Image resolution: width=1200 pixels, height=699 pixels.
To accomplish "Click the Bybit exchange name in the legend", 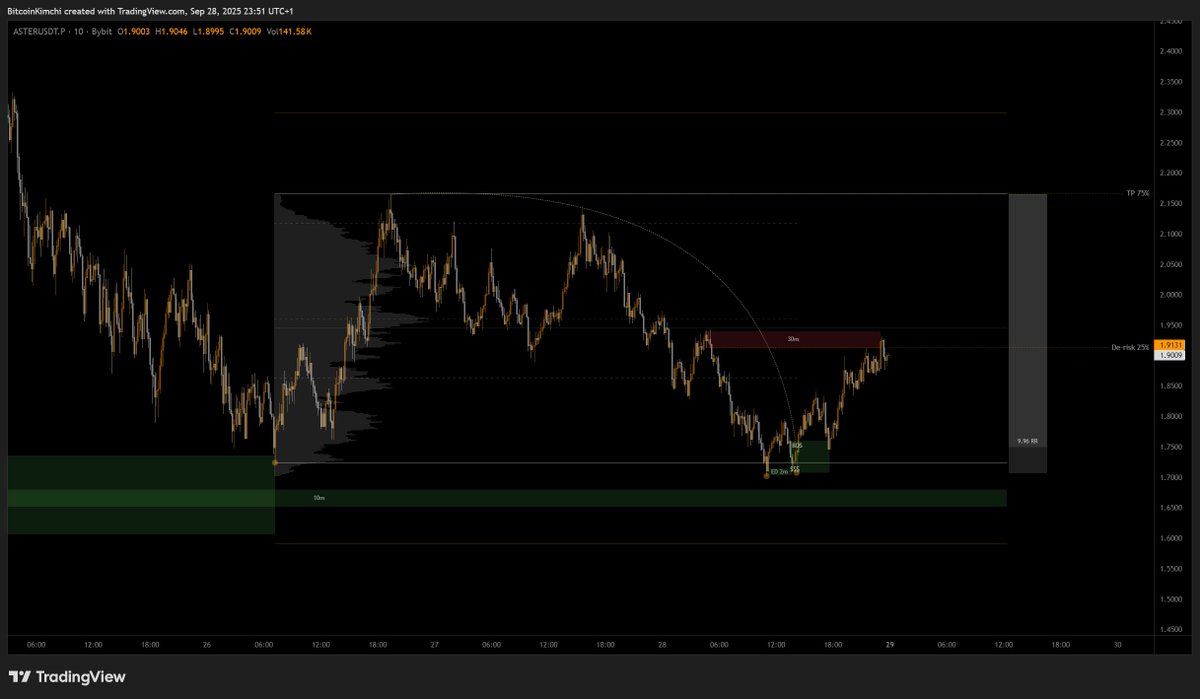I will pyautogui.click(x=100, y=31).
